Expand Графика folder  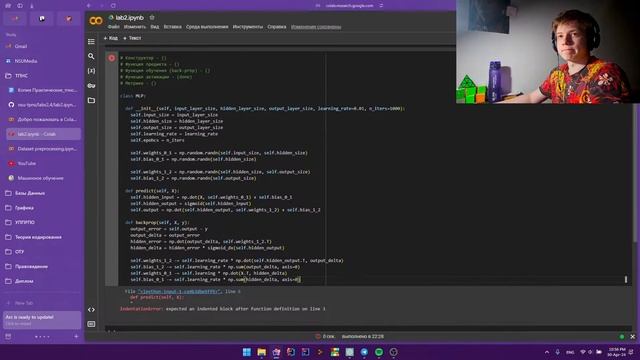(43, 208)
